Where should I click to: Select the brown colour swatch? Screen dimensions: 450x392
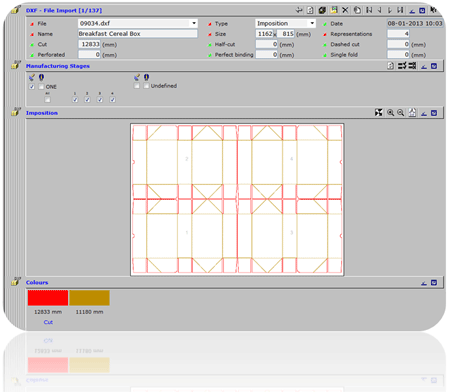(89, 298)
